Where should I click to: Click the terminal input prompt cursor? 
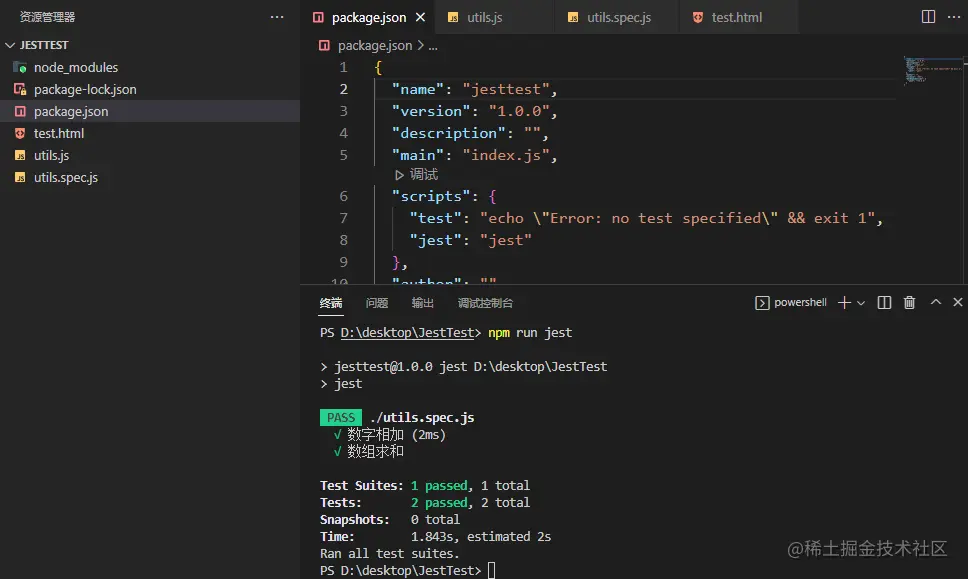[491, 570]
